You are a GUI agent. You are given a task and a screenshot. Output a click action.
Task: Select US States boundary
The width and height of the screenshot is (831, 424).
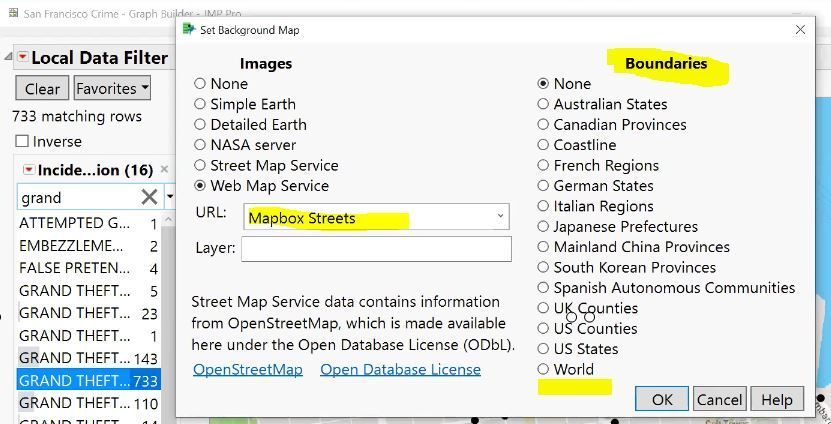click(x=543, y=349)
